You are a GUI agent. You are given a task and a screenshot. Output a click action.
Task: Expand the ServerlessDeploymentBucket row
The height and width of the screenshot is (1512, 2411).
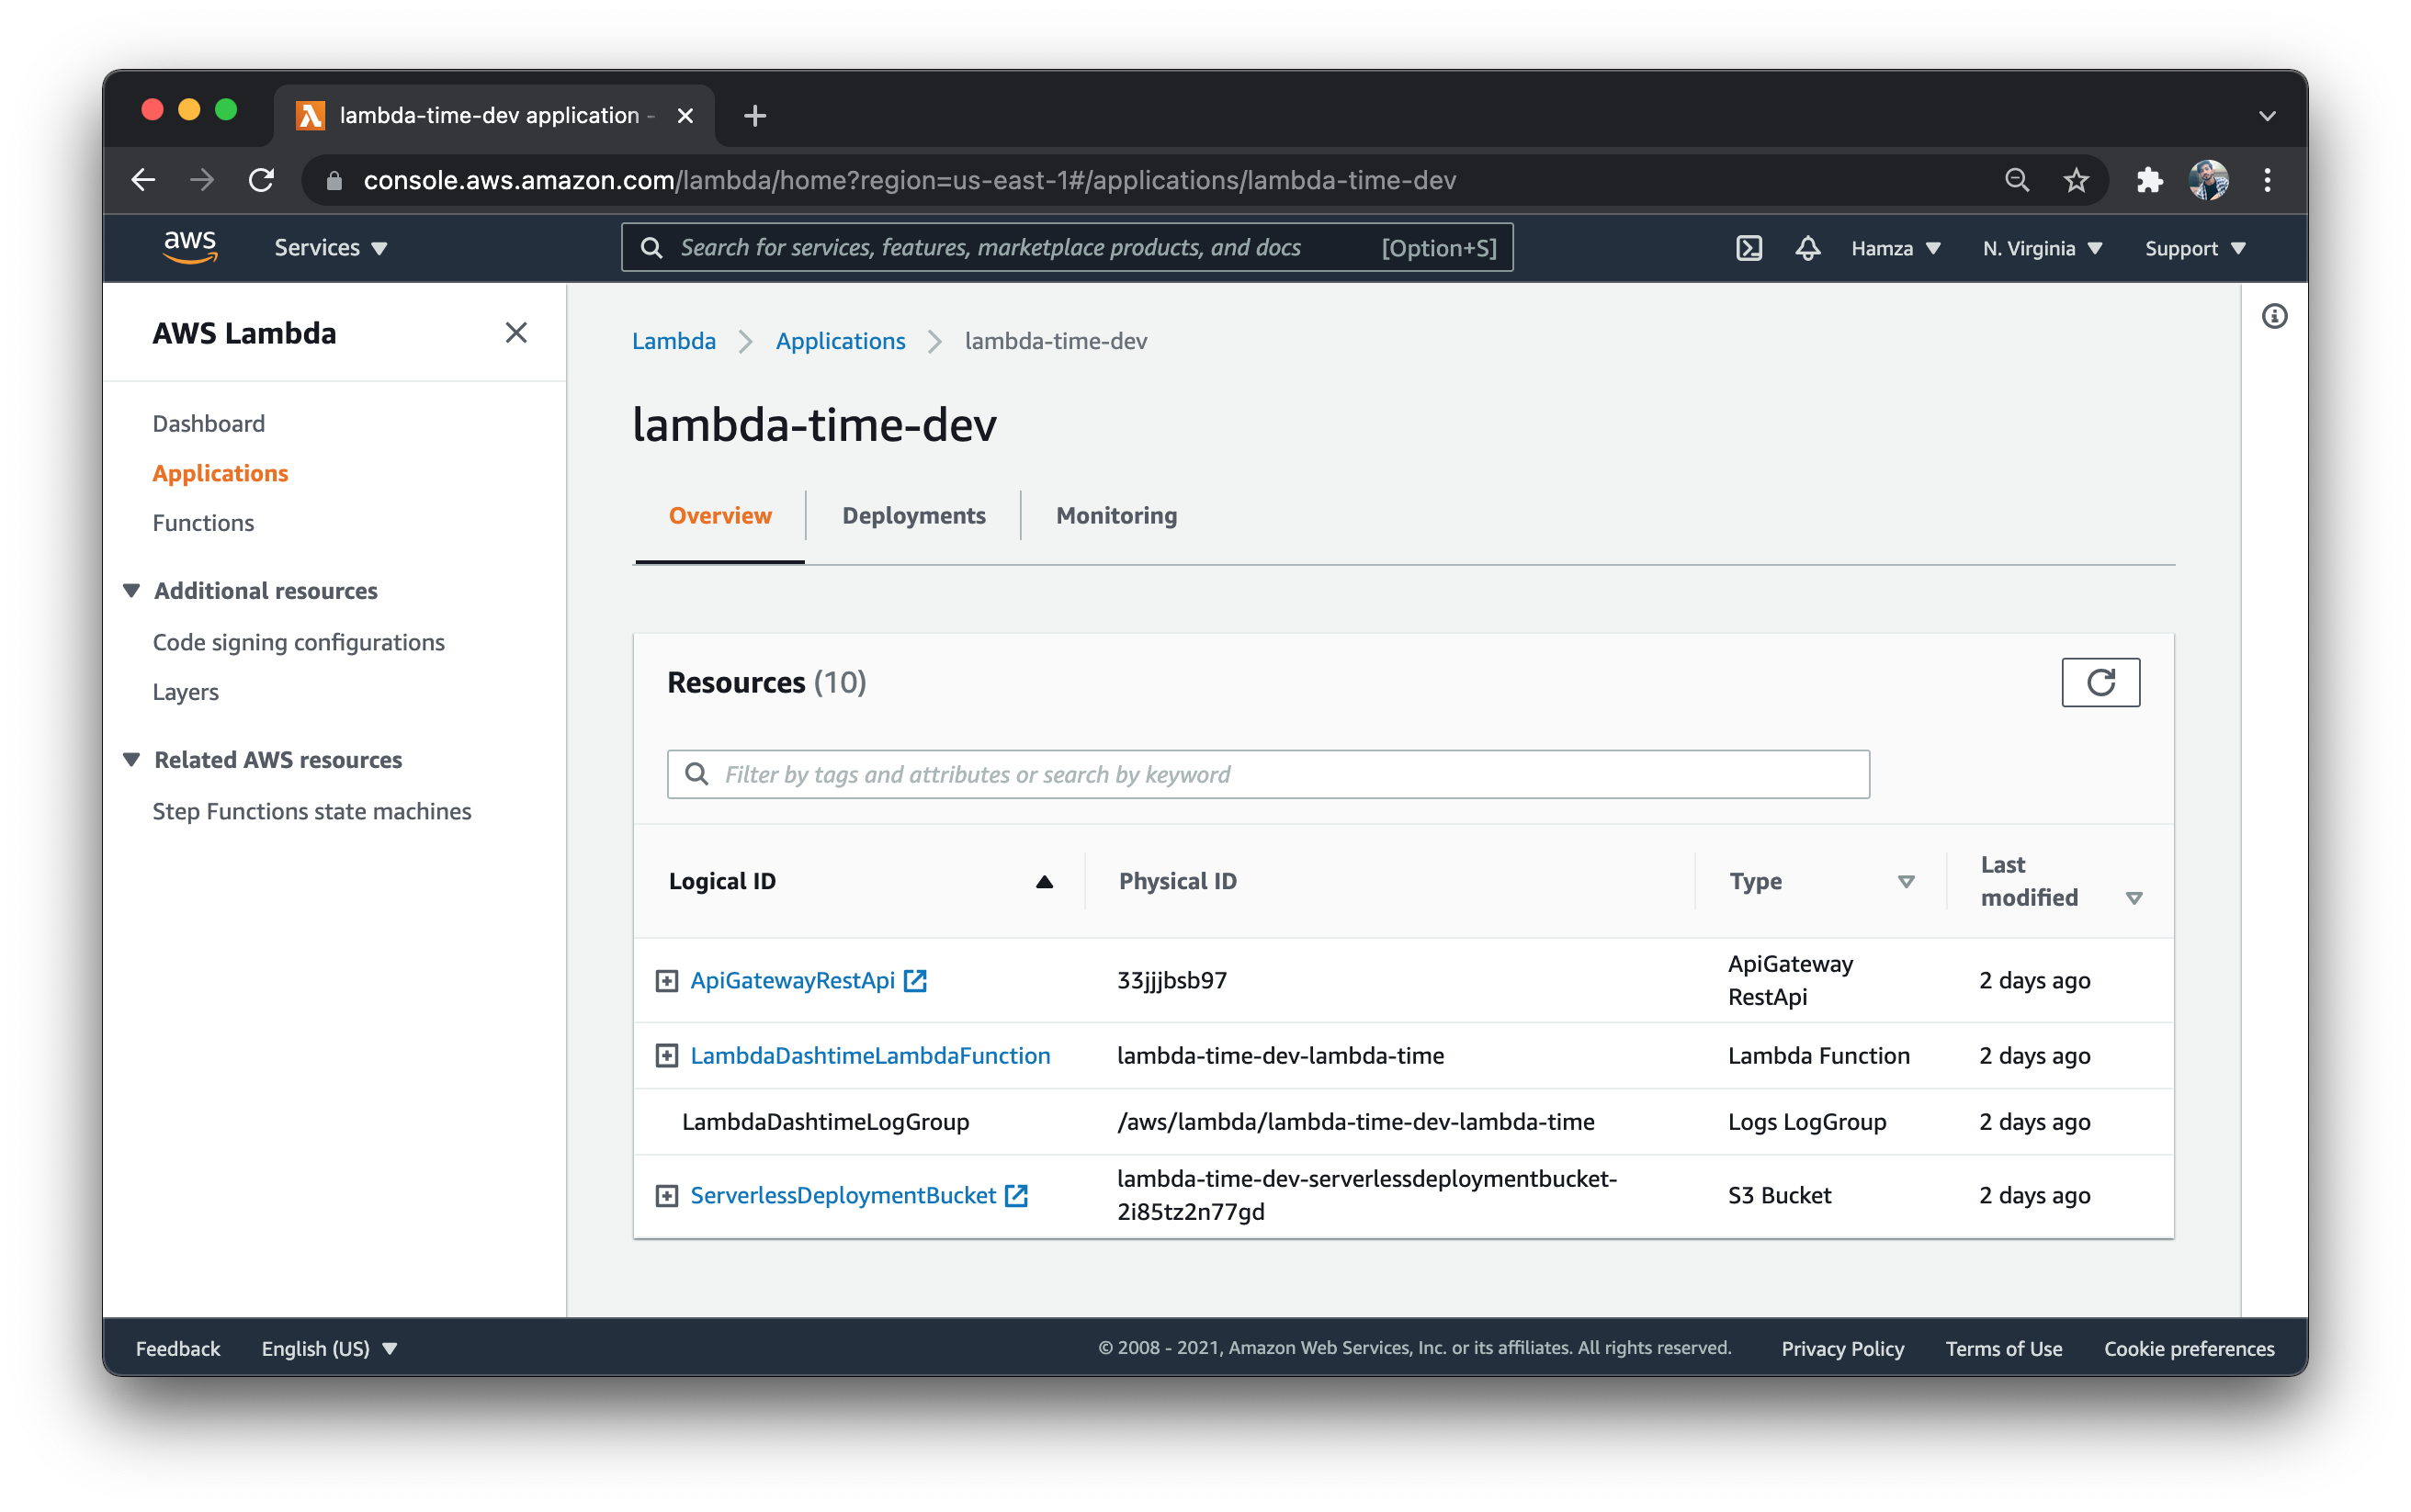pyautogui.click(x=667, y=1196)
